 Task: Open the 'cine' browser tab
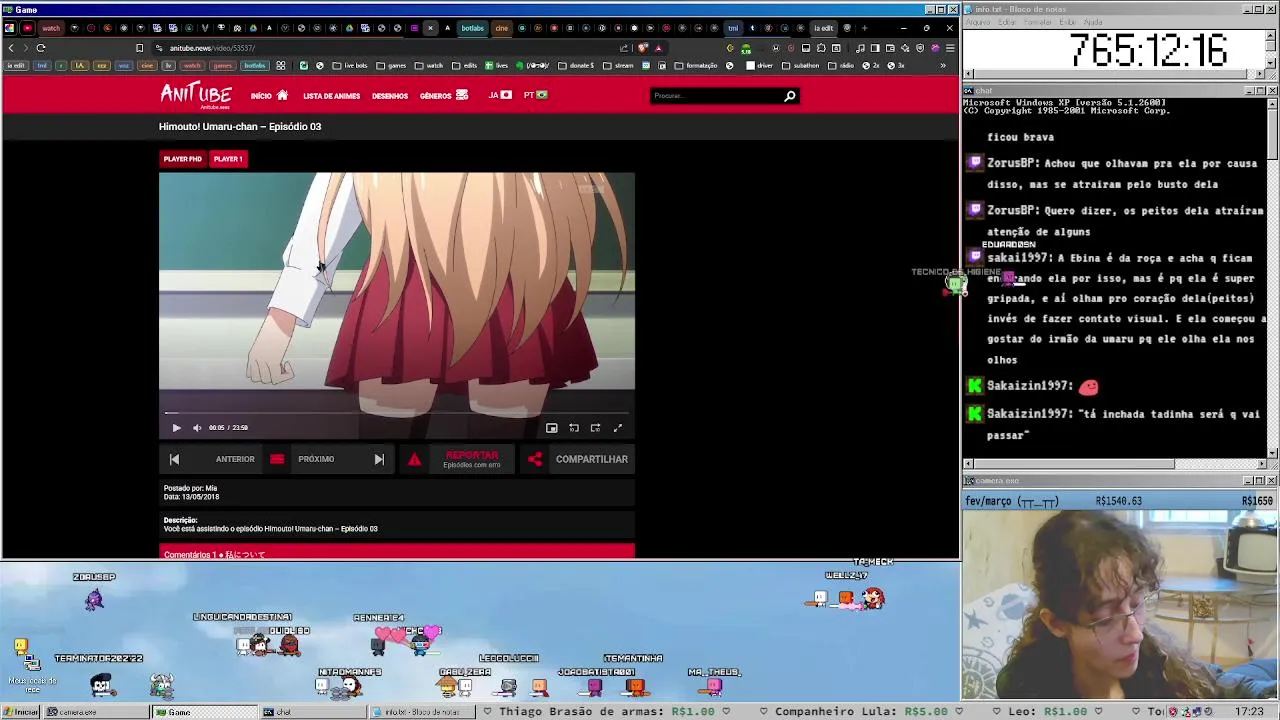[502, 28]
